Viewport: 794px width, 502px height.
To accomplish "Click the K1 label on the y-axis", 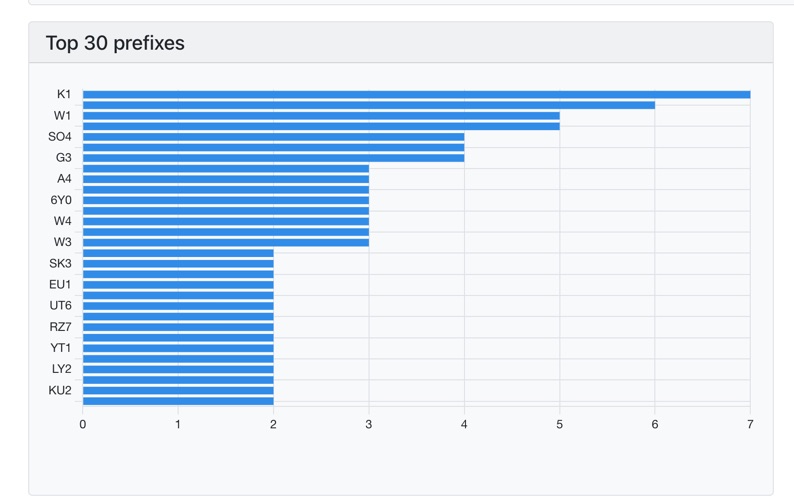I will (64, 94).
